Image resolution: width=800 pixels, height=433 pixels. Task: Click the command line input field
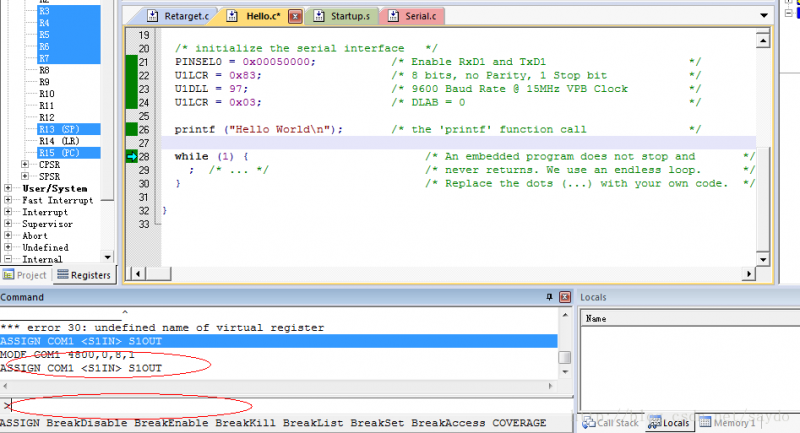pyautogui.click(x=280, y=405)
